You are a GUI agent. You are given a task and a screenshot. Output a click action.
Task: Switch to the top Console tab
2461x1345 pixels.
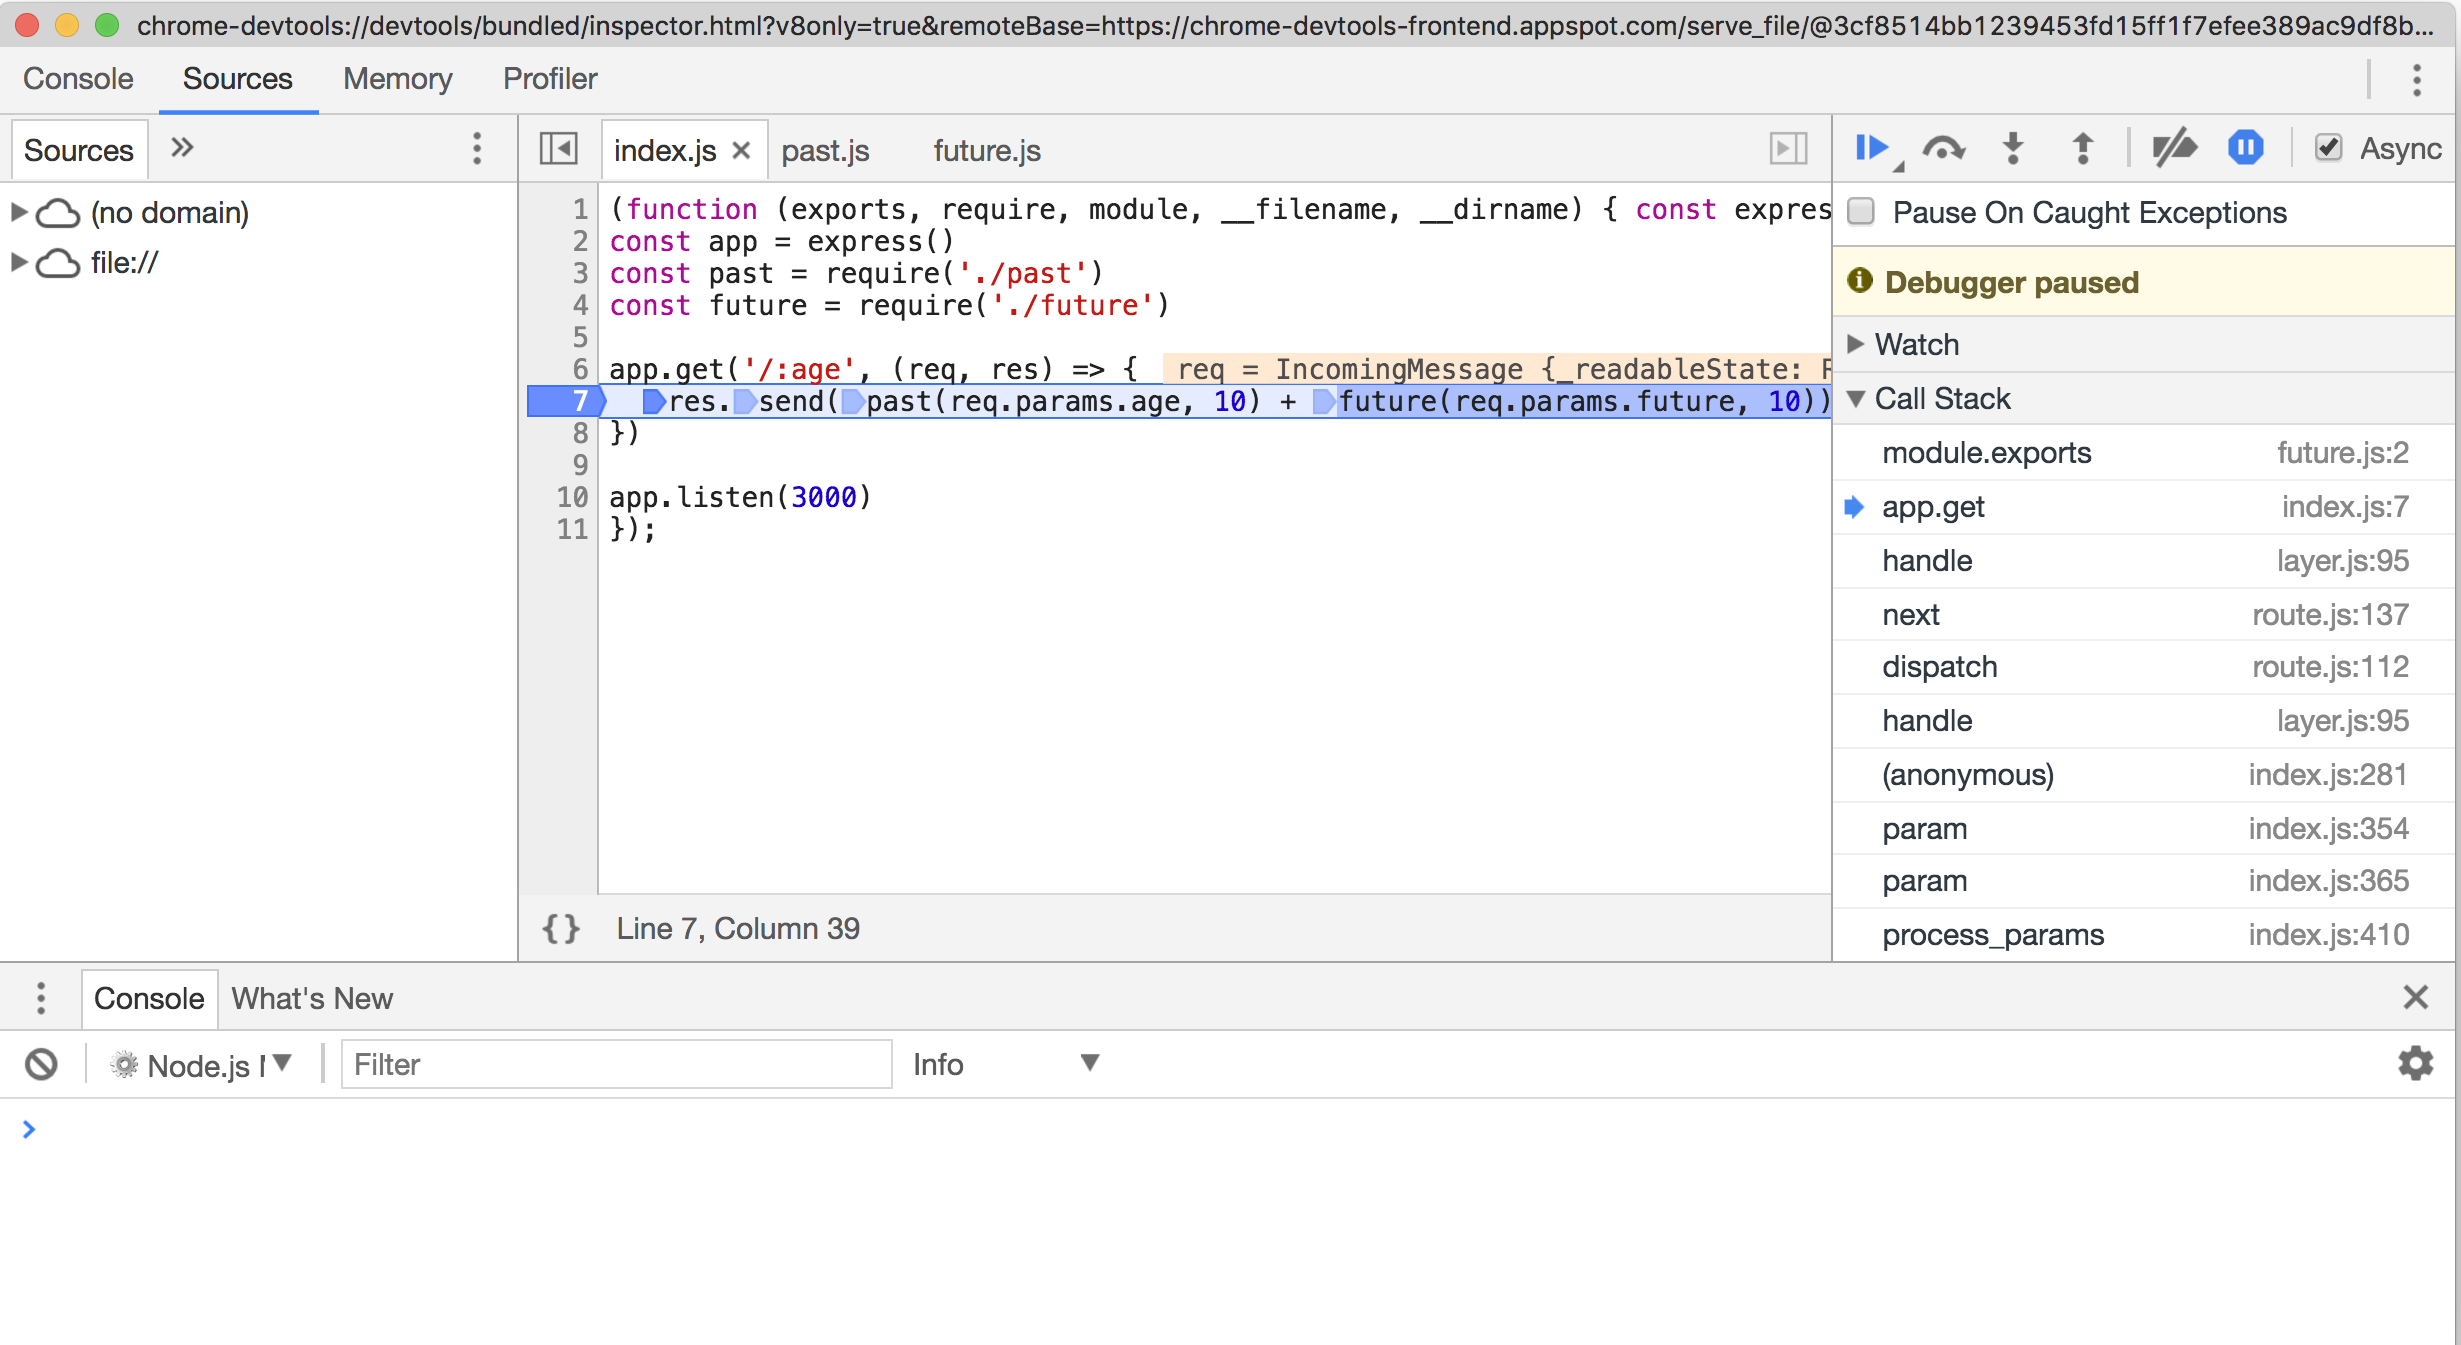click(78, 79)
